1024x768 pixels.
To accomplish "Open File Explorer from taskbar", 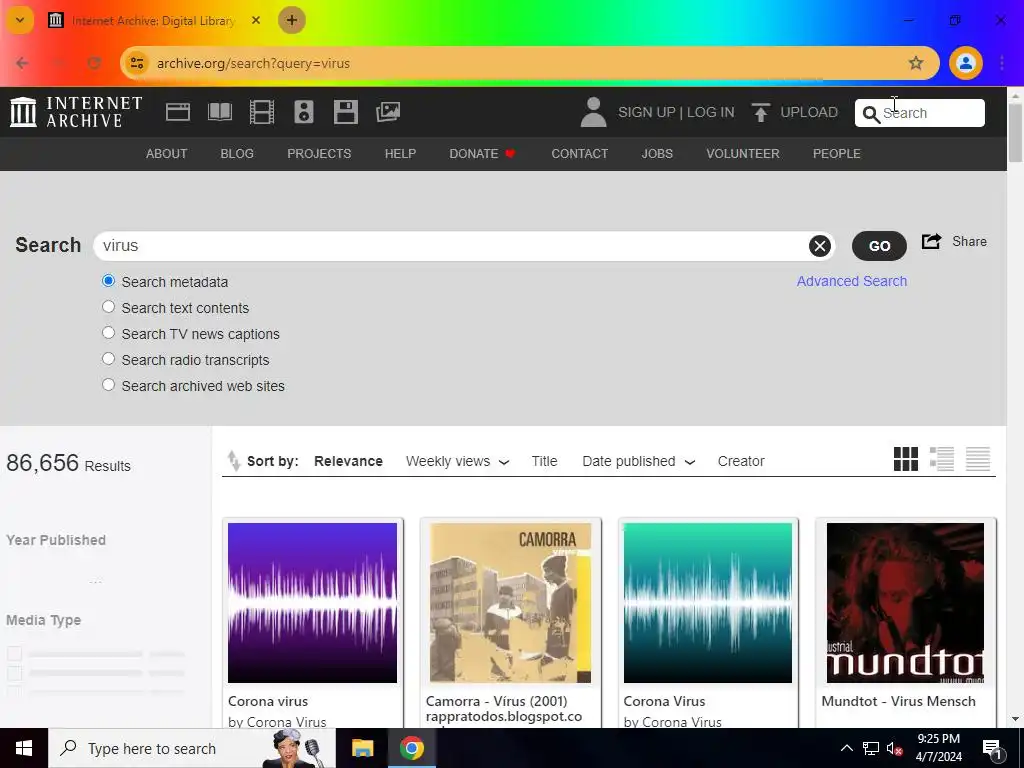I will 362,748.
